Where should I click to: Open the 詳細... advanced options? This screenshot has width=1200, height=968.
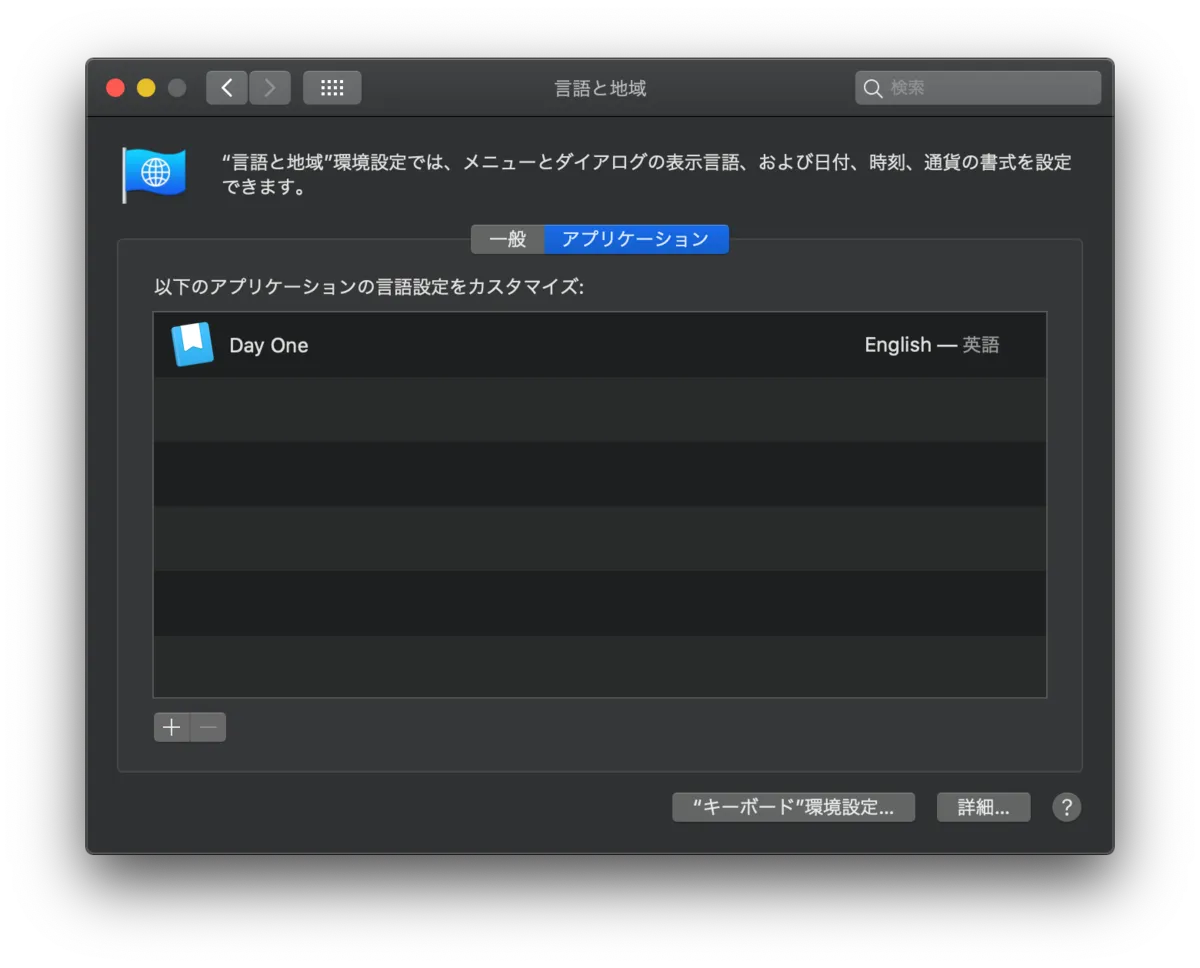coord(983,807)
